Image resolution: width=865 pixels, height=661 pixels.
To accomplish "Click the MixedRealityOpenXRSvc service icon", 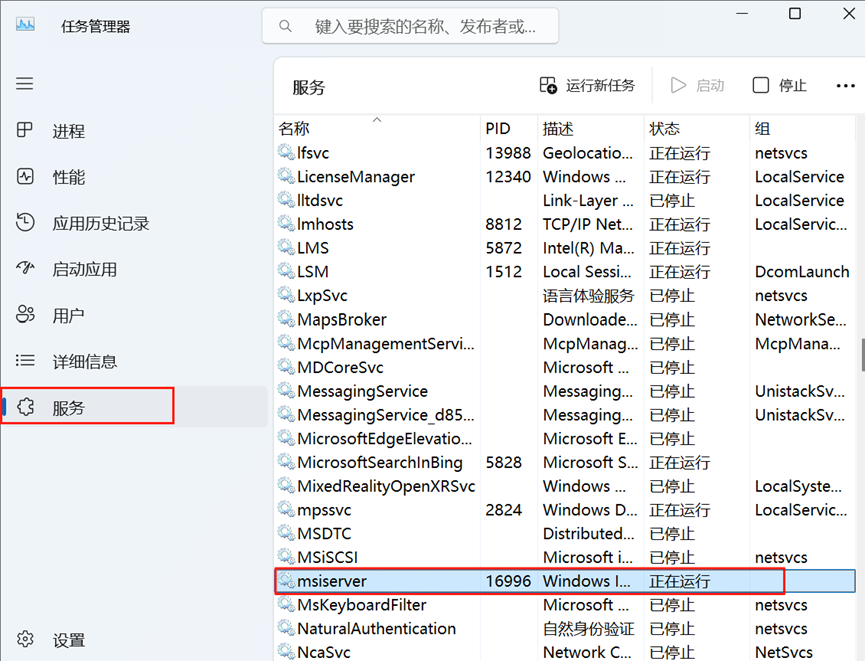I will pos(286,485).
